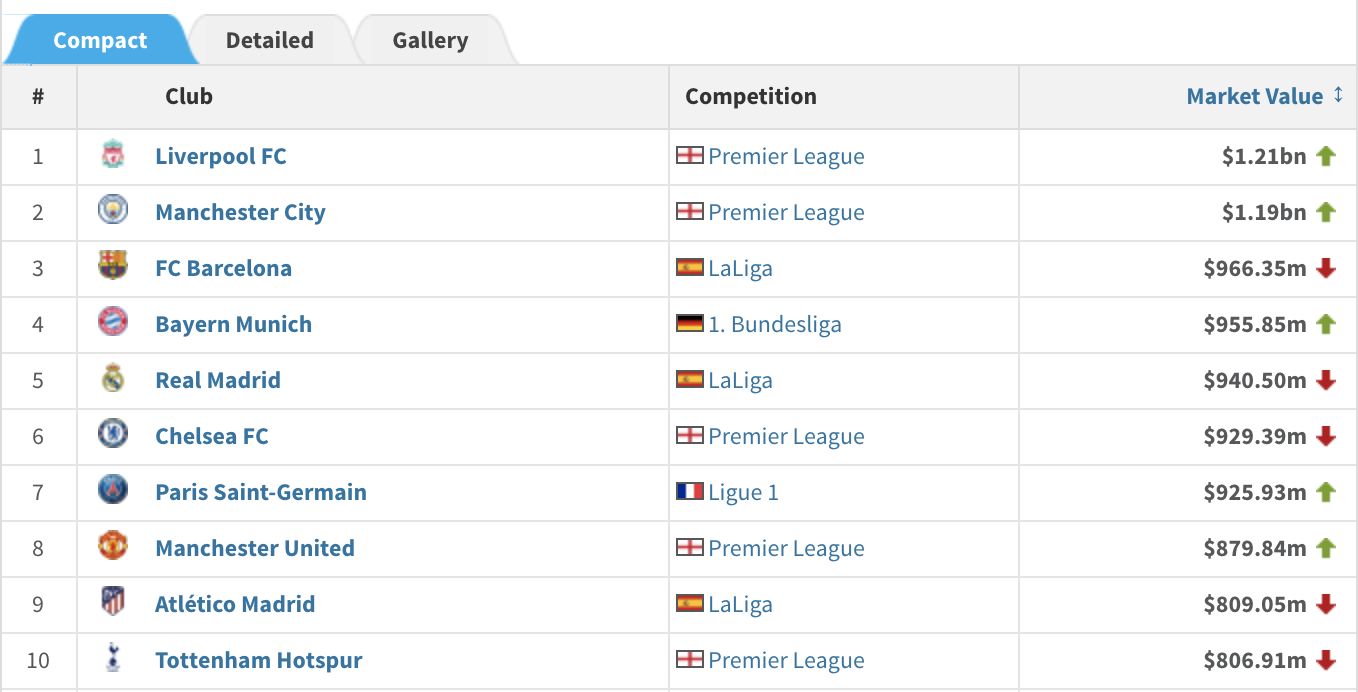Click the Chelsea FC club crest

tap(113, 435)
